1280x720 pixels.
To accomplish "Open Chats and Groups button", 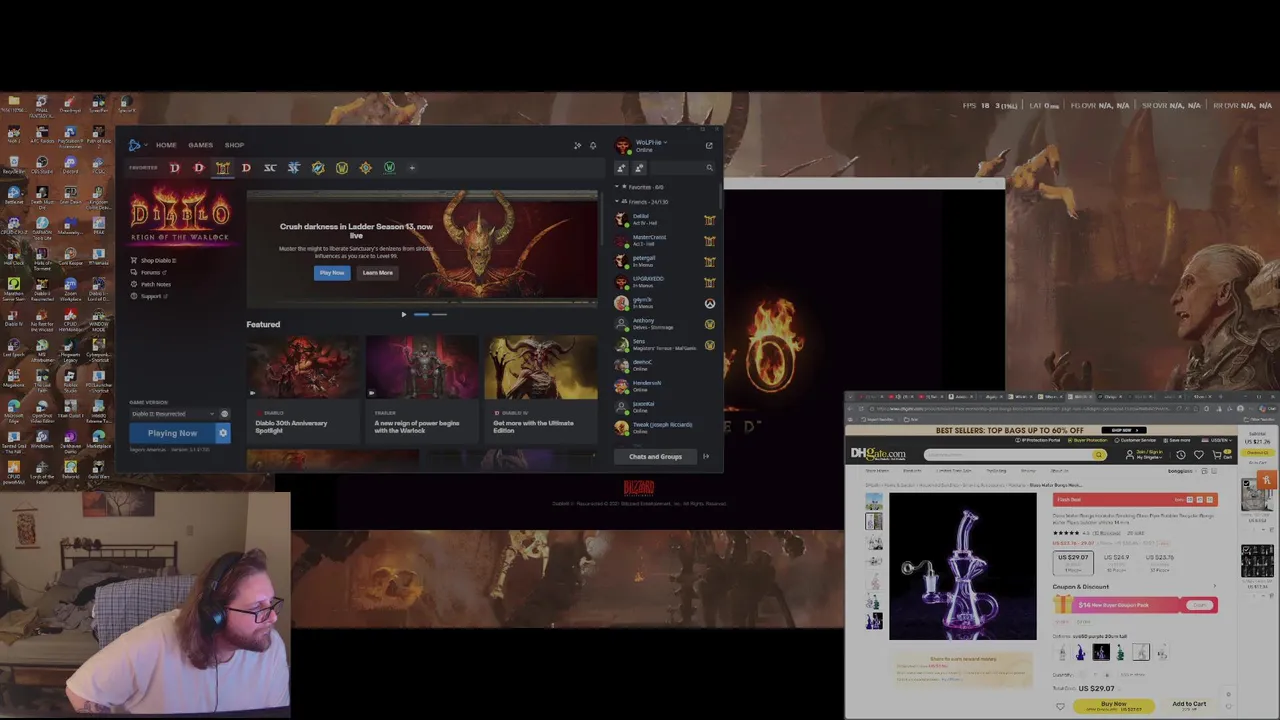I will (655, 457).
